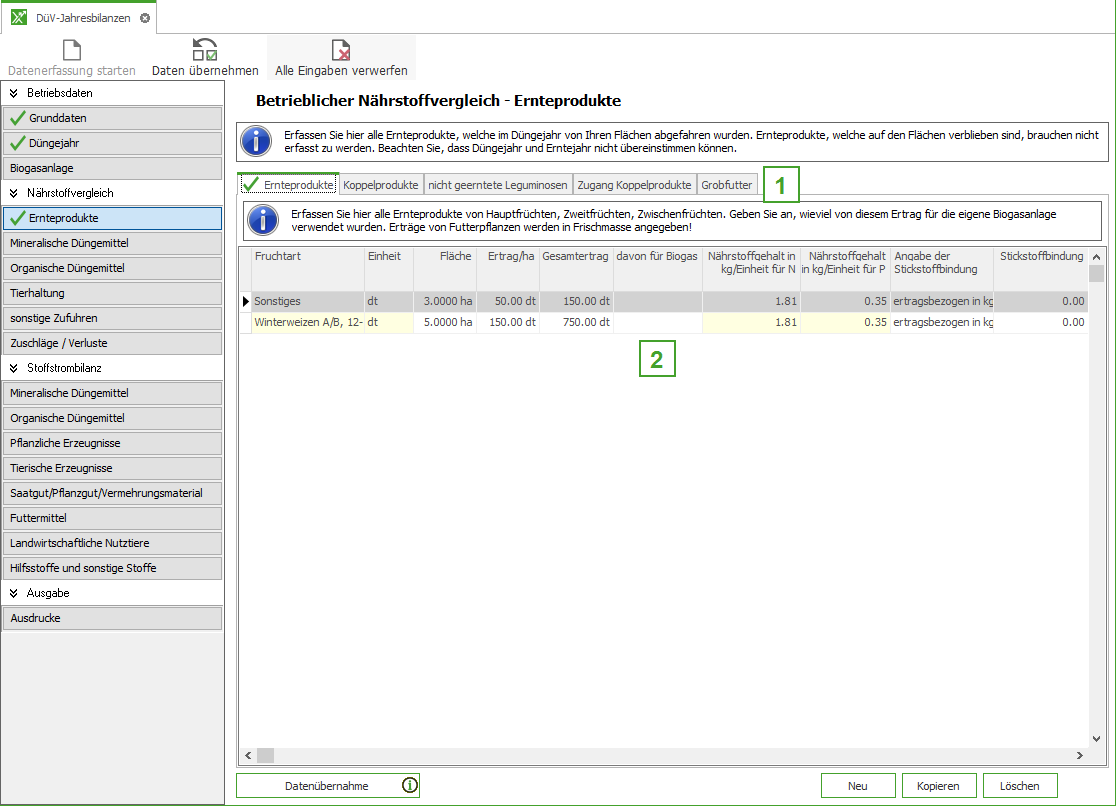Collapse the Stoffstrombilanz section
This screenshot has width=1116, height=806.
tap(14, 368)
